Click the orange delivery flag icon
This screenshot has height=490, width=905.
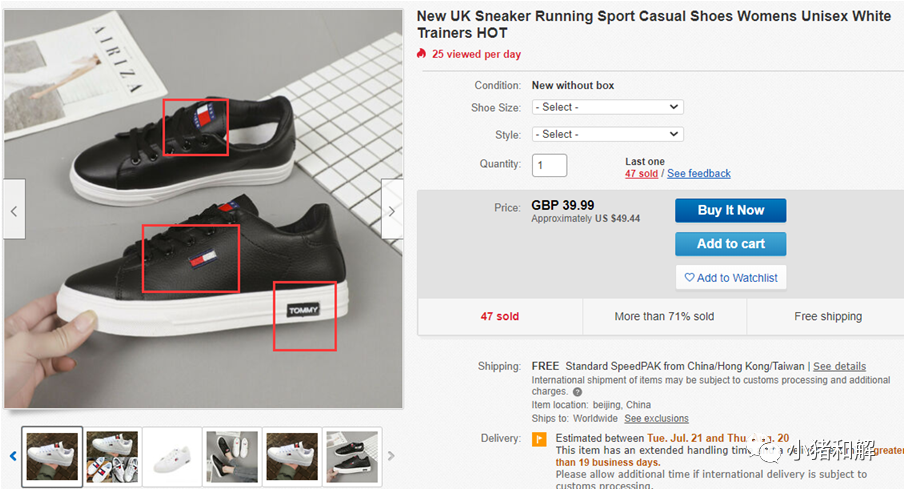[x=539, y=439]
